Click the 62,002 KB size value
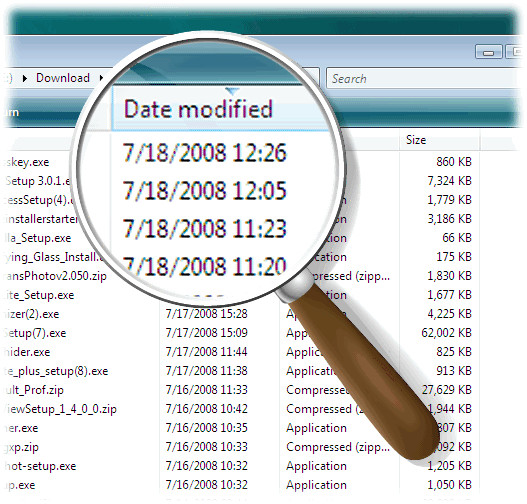The width and height of the screenshot is (527, 504). pos(446,333)
